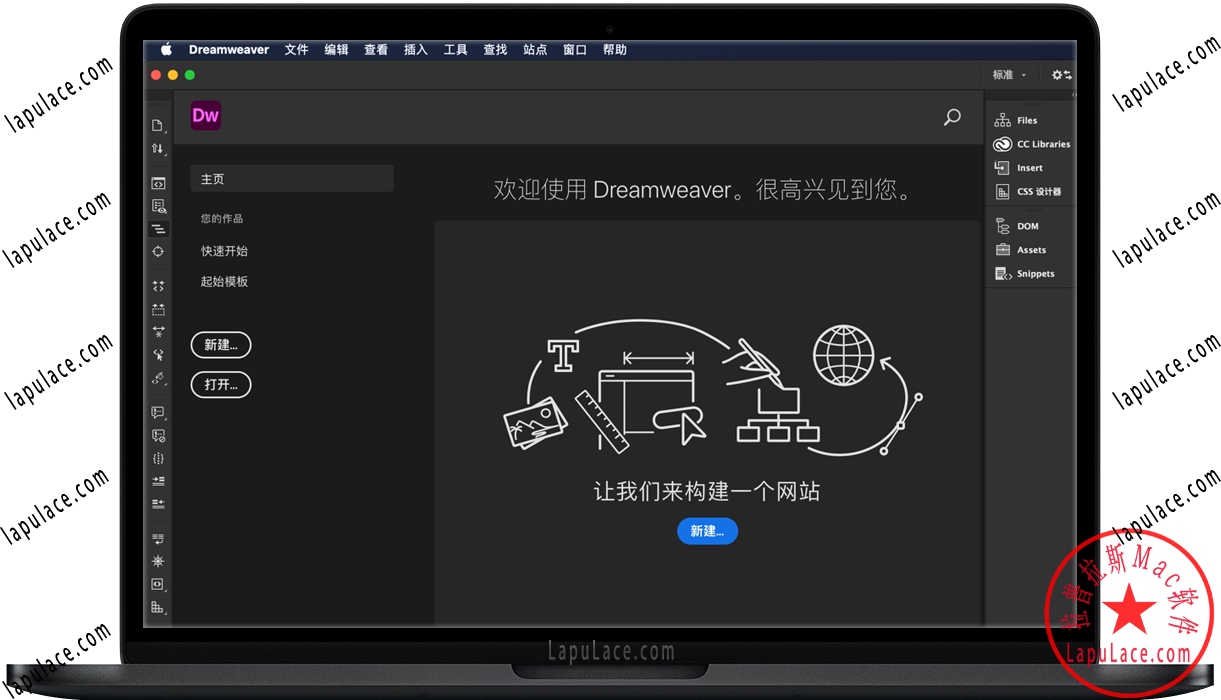Screen dimensions: 1221x700
Task: Open the 站点 menu
Action: 535,50
